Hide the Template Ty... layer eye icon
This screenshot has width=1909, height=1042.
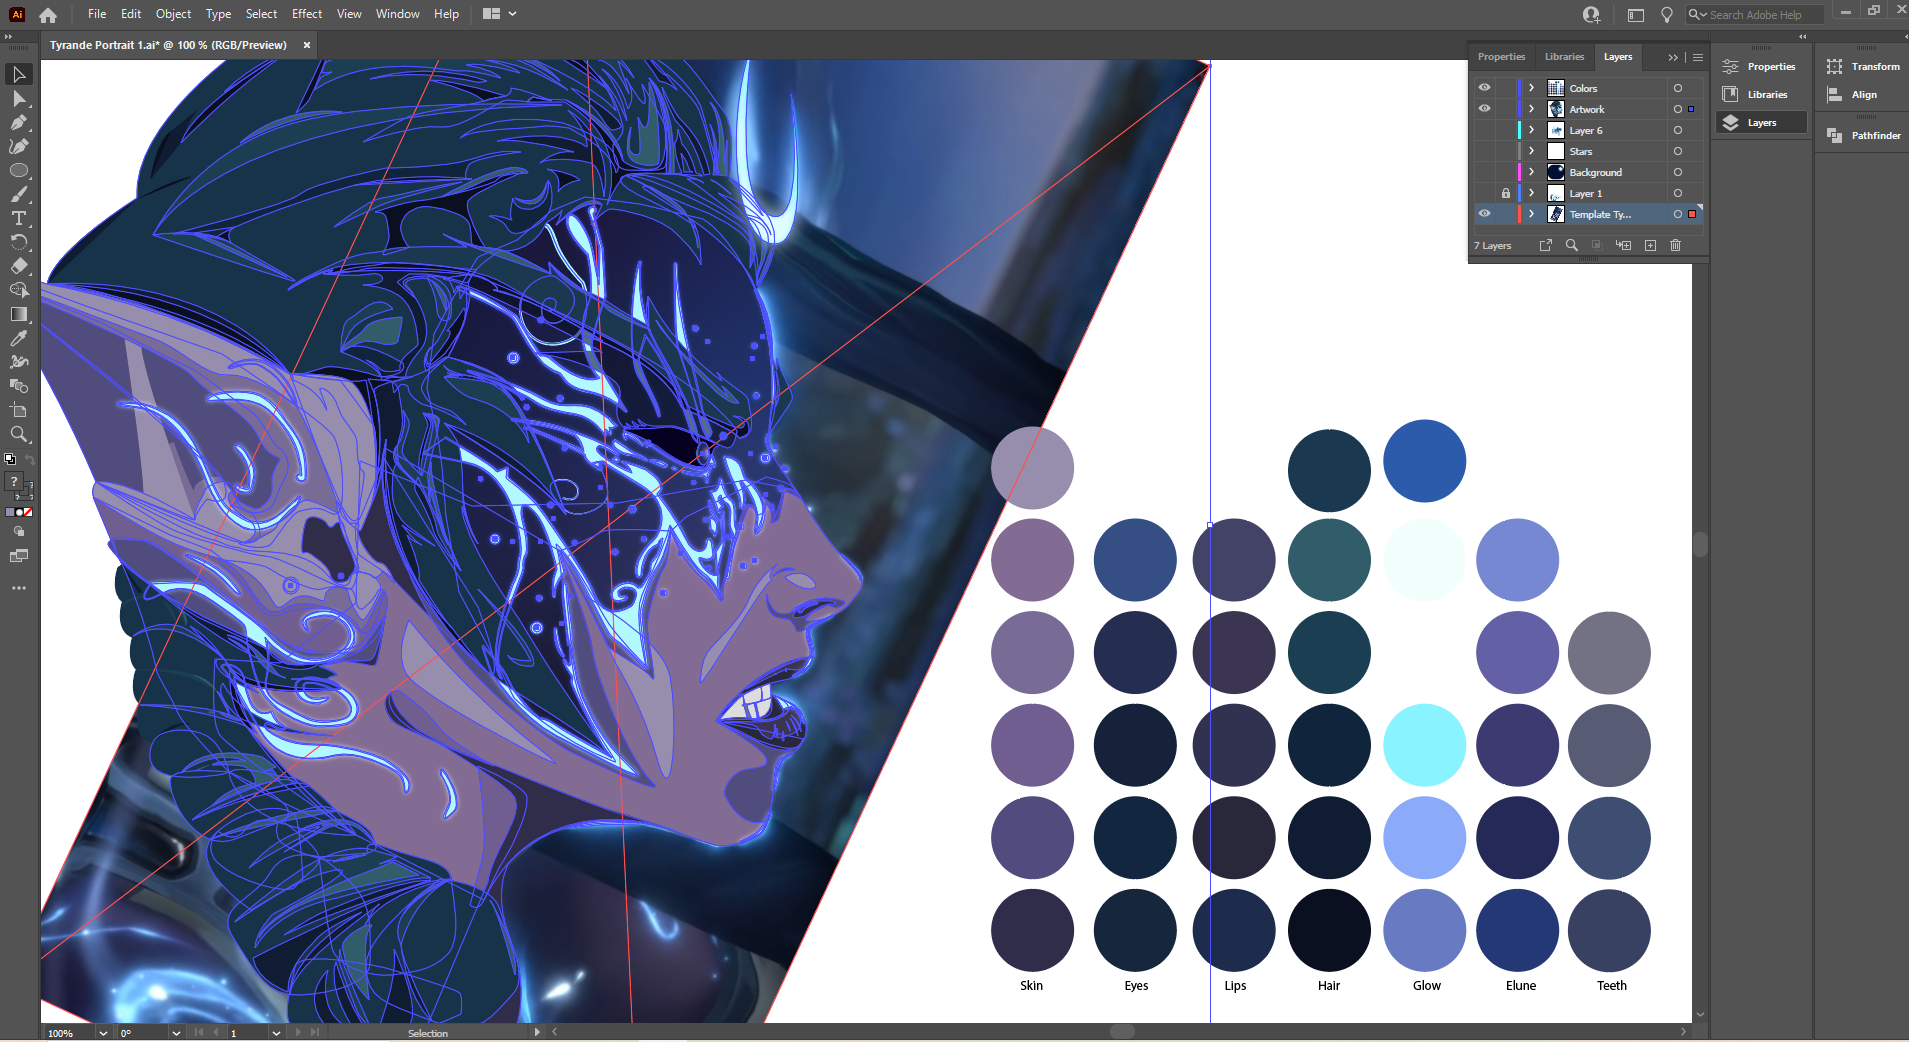1484,214
